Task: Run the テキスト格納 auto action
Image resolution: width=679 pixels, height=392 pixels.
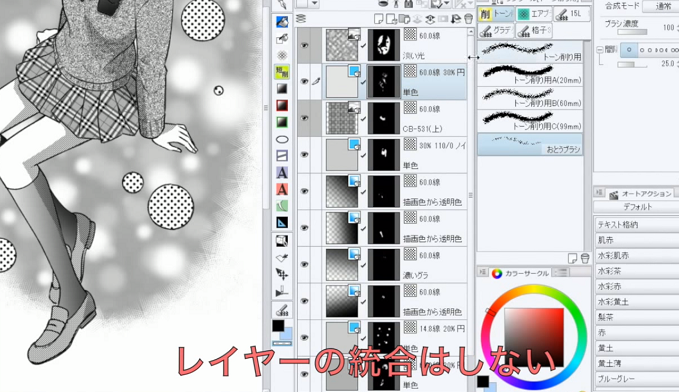Action: pos(637,225)
